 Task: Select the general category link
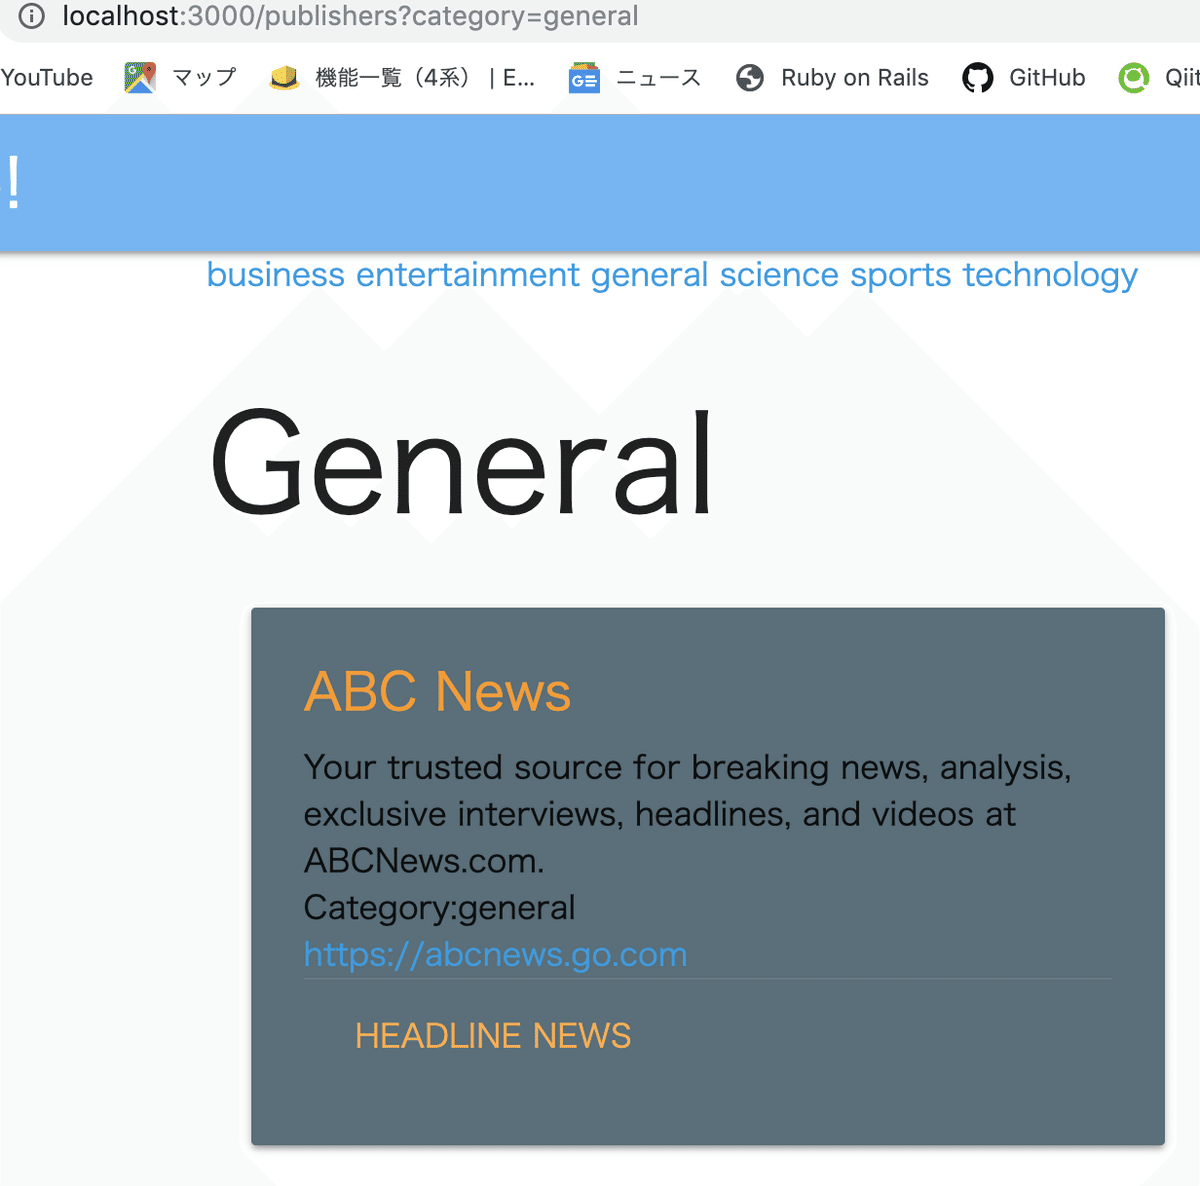click(650, 274)
